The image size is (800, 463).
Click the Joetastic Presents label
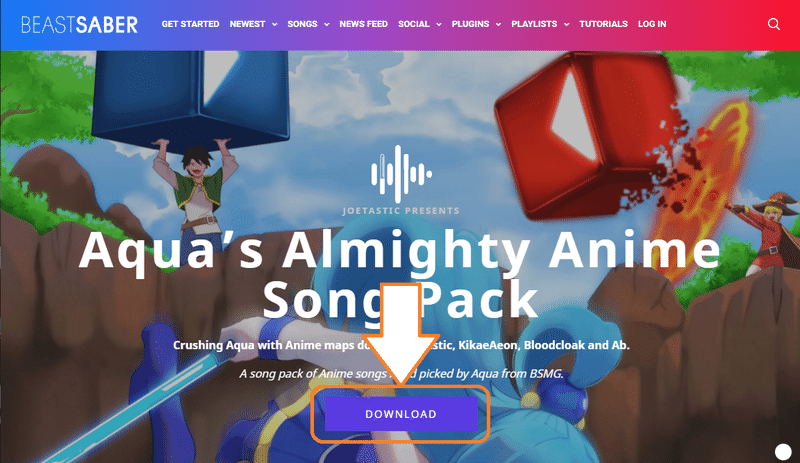401,210
